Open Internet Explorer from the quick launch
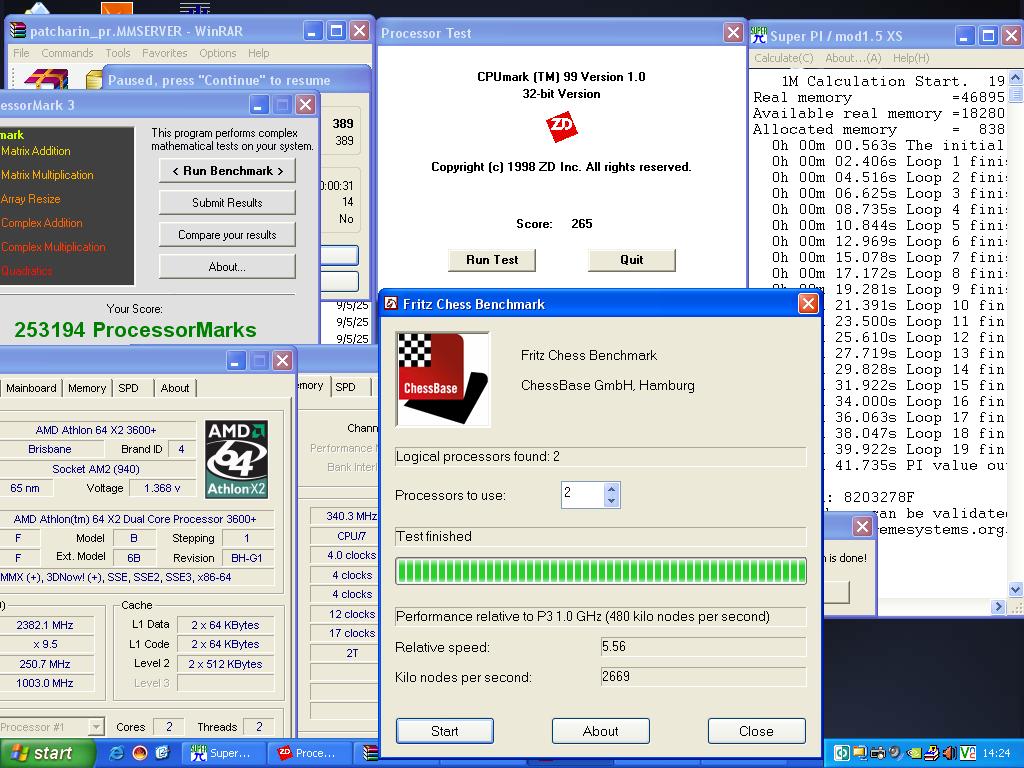 coord(117,753)
